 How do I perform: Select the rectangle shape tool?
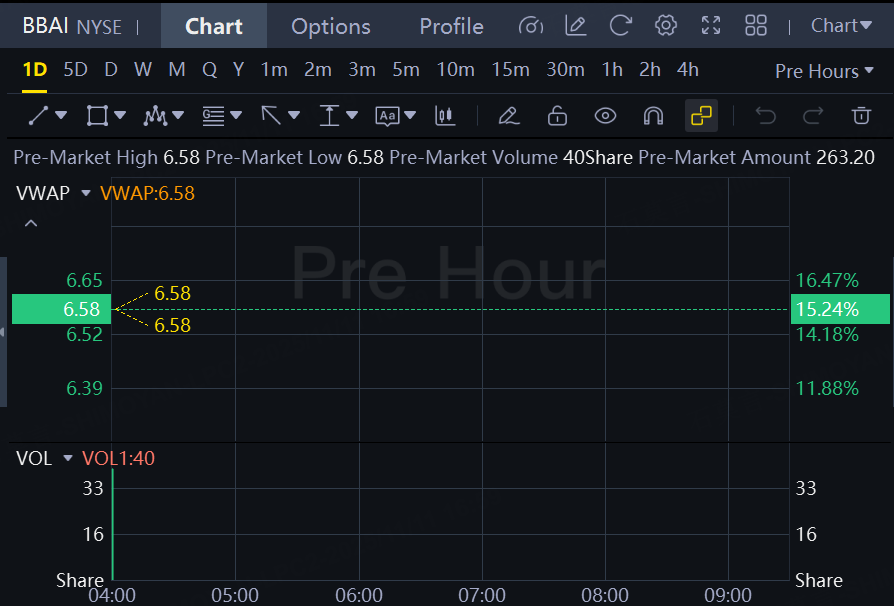(97, 116)
